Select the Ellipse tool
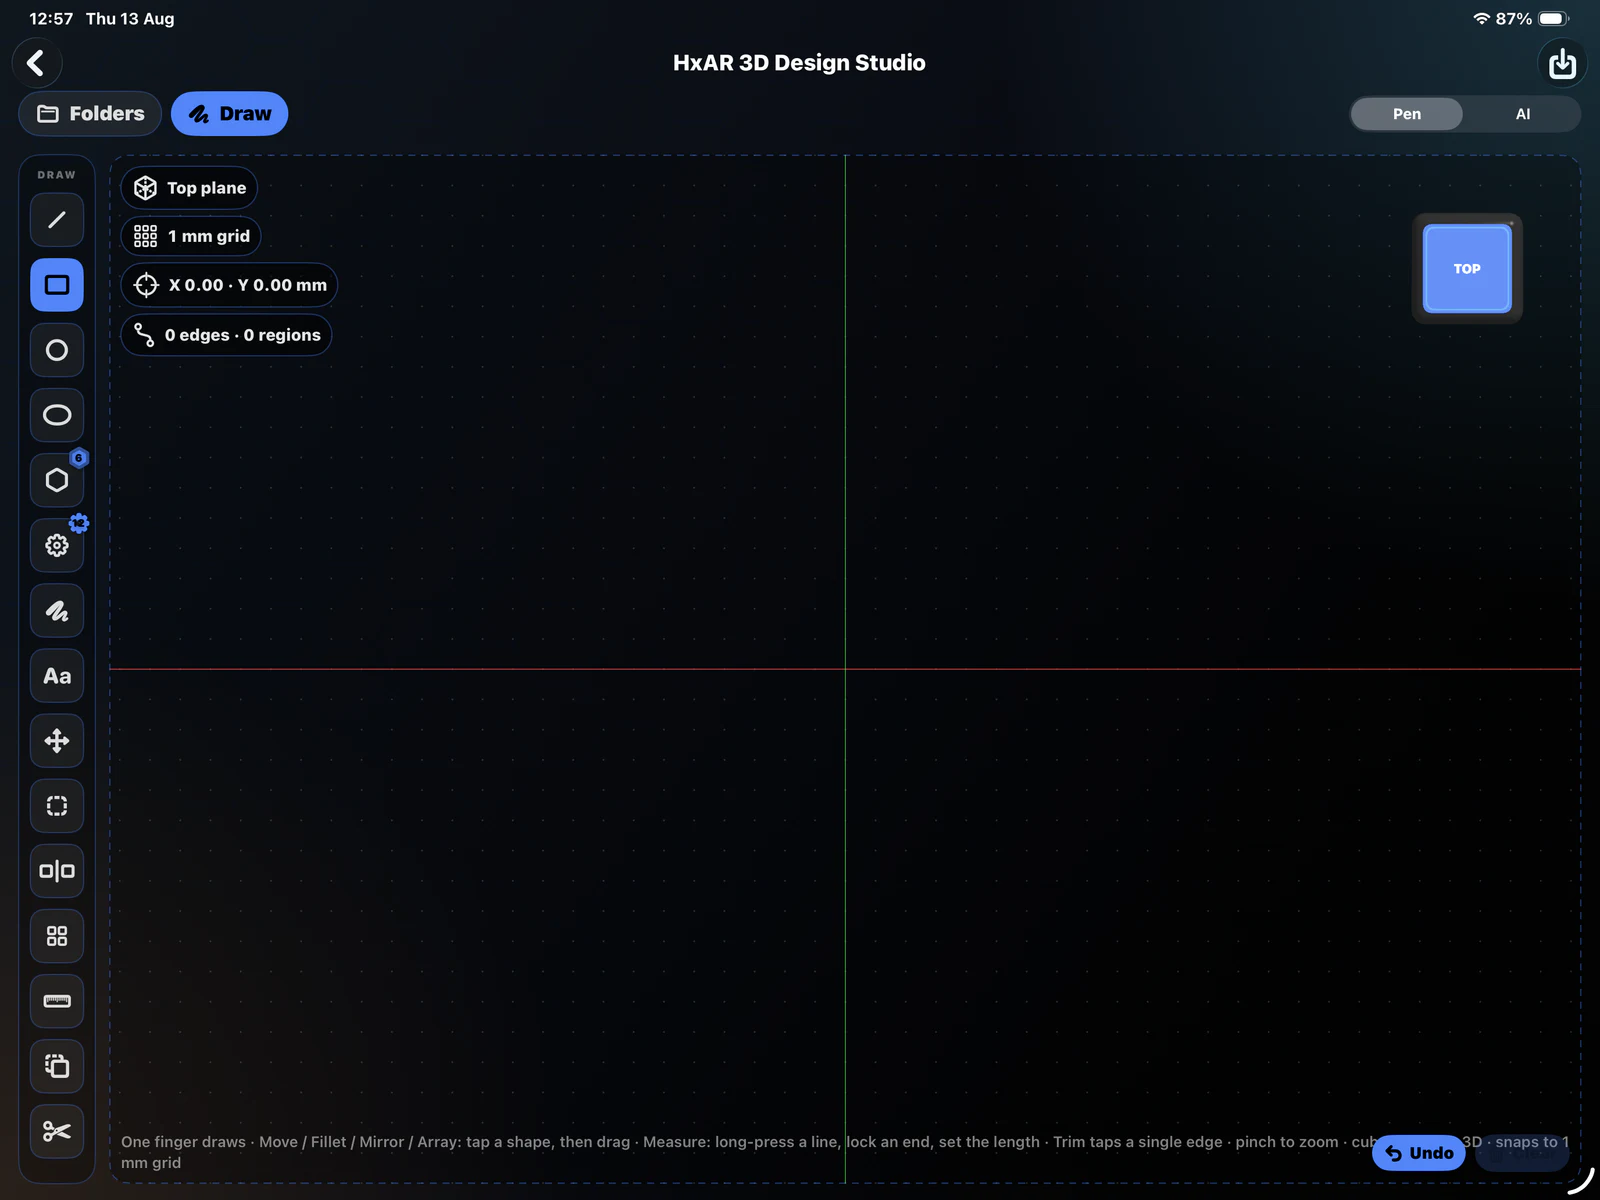 click(57, 415)
